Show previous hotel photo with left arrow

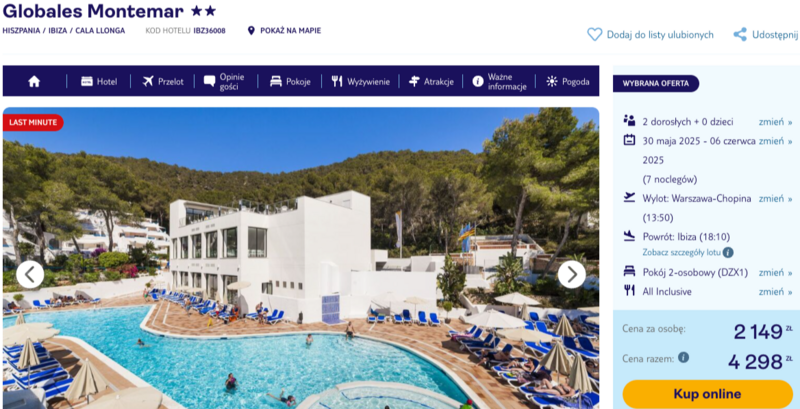30,274
